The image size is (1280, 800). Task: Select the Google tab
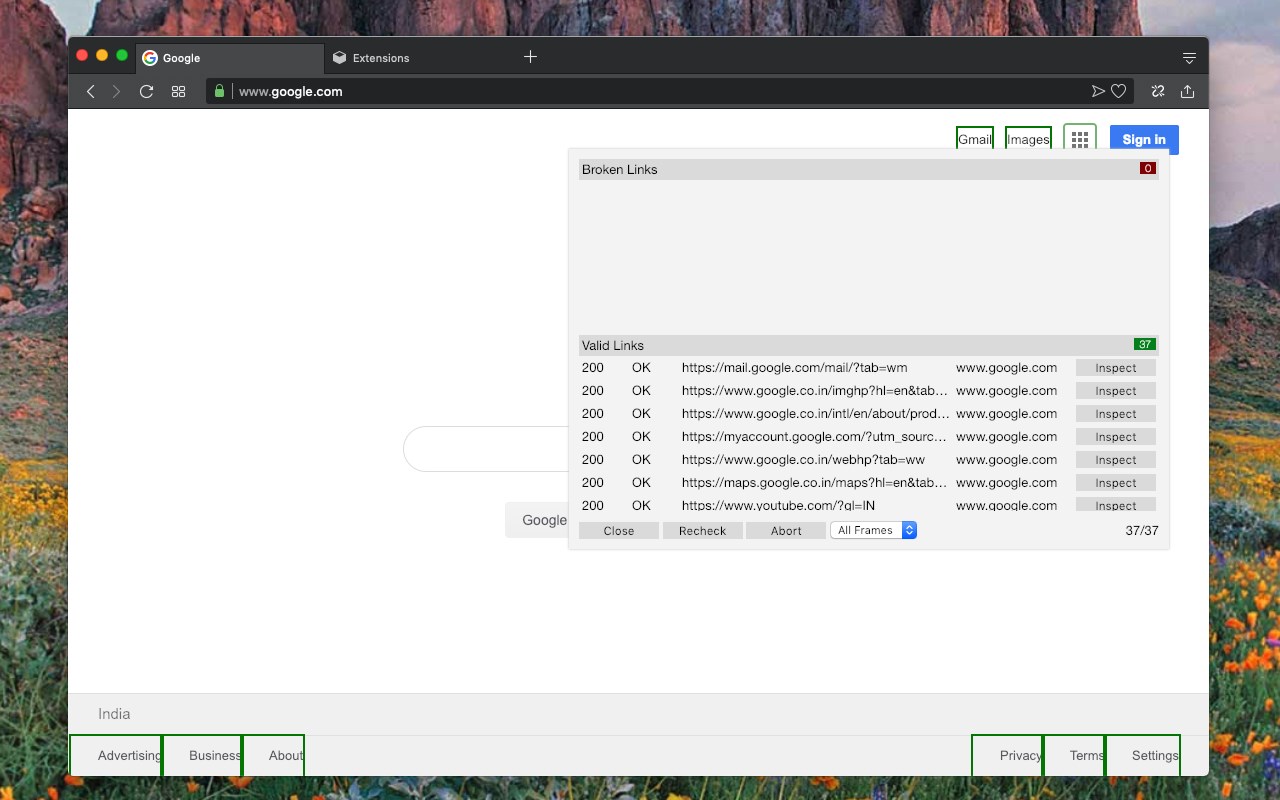pyautogui.click(x=232, y=58)
